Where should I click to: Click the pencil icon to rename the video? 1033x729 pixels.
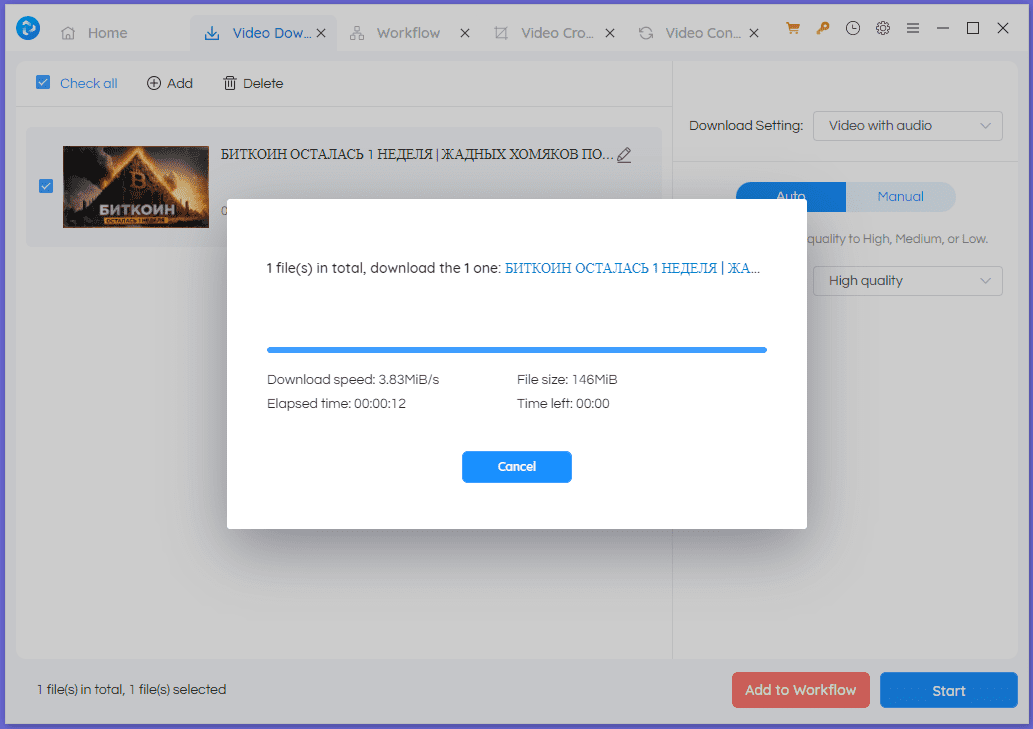point(624,155)
